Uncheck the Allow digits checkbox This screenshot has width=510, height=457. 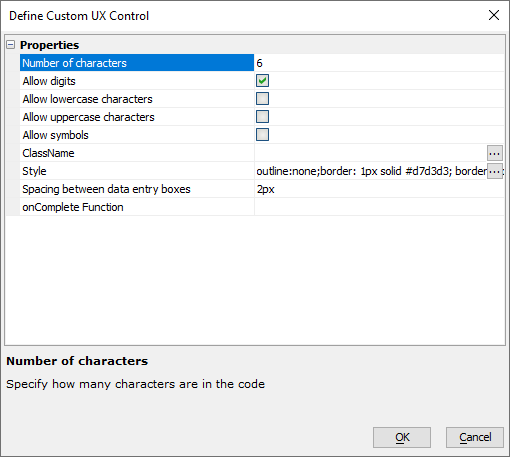[262, 81]
